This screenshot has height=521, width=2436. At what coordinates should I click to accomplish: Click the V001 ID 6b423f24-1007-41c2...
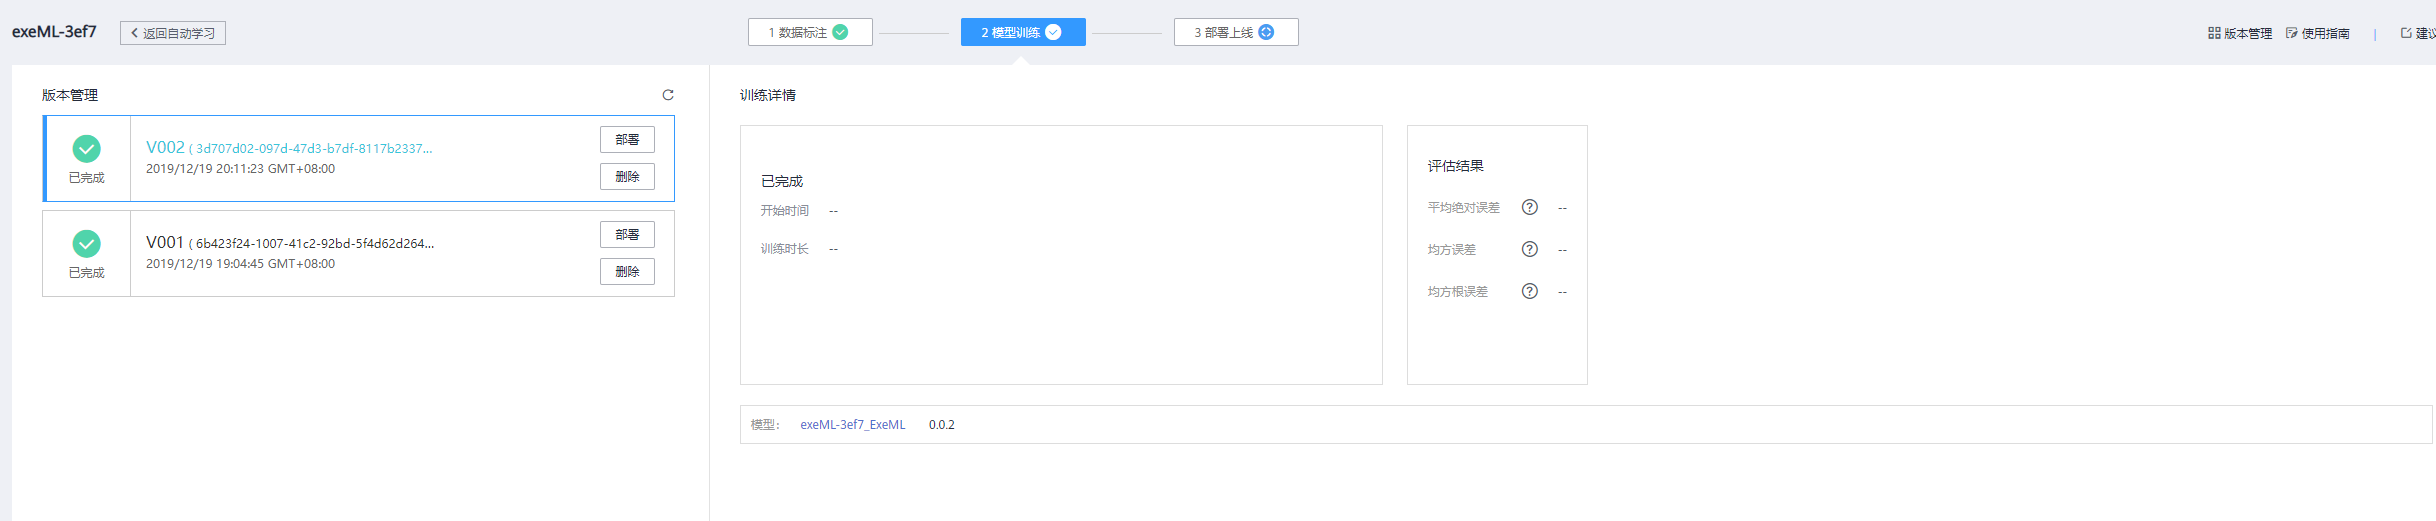pyautogui.click(x=315, y=244)
